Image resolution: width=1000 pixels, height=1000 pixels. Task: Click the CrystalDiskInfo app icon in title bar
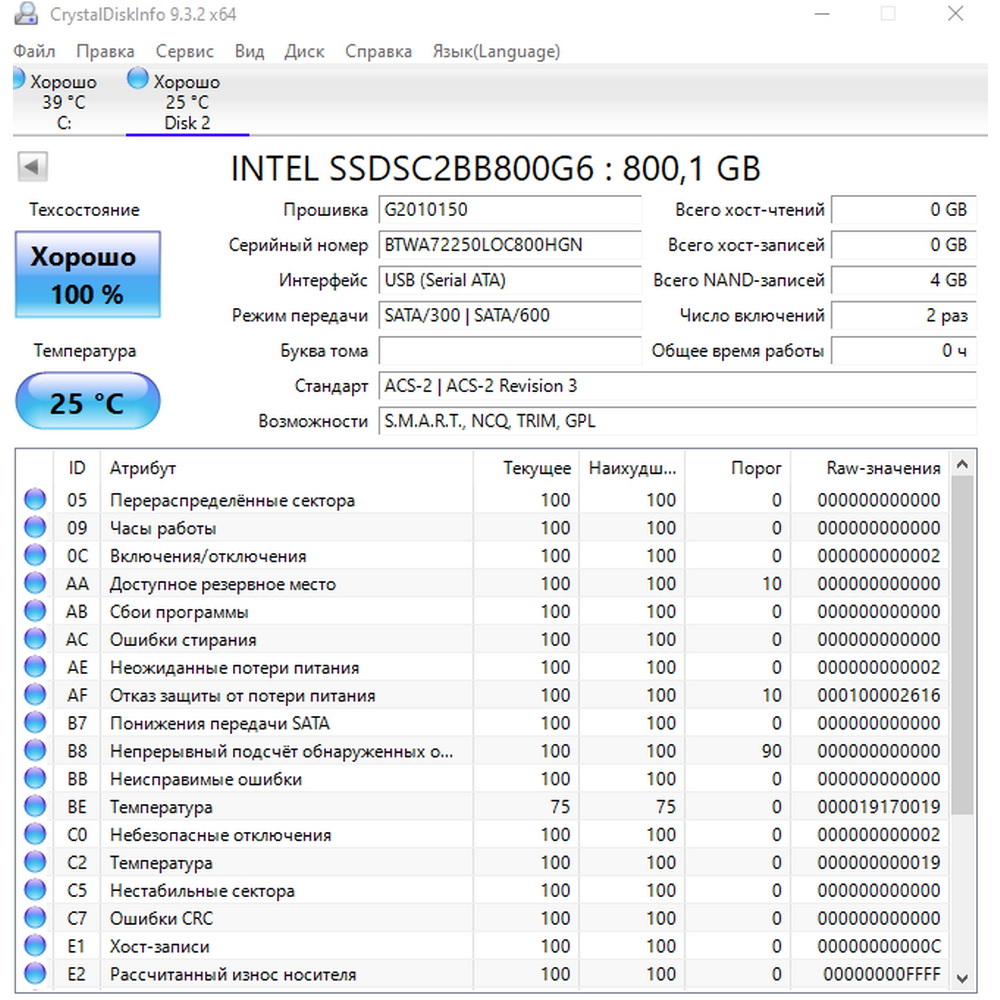(x=26, y=13)
